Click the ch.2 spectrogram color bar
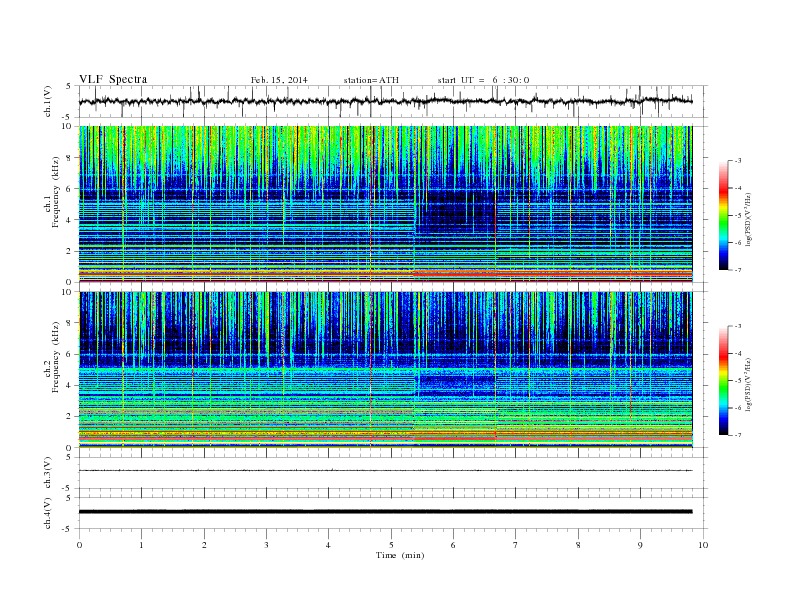Screen dimensions: 792x612 [724, 381]
